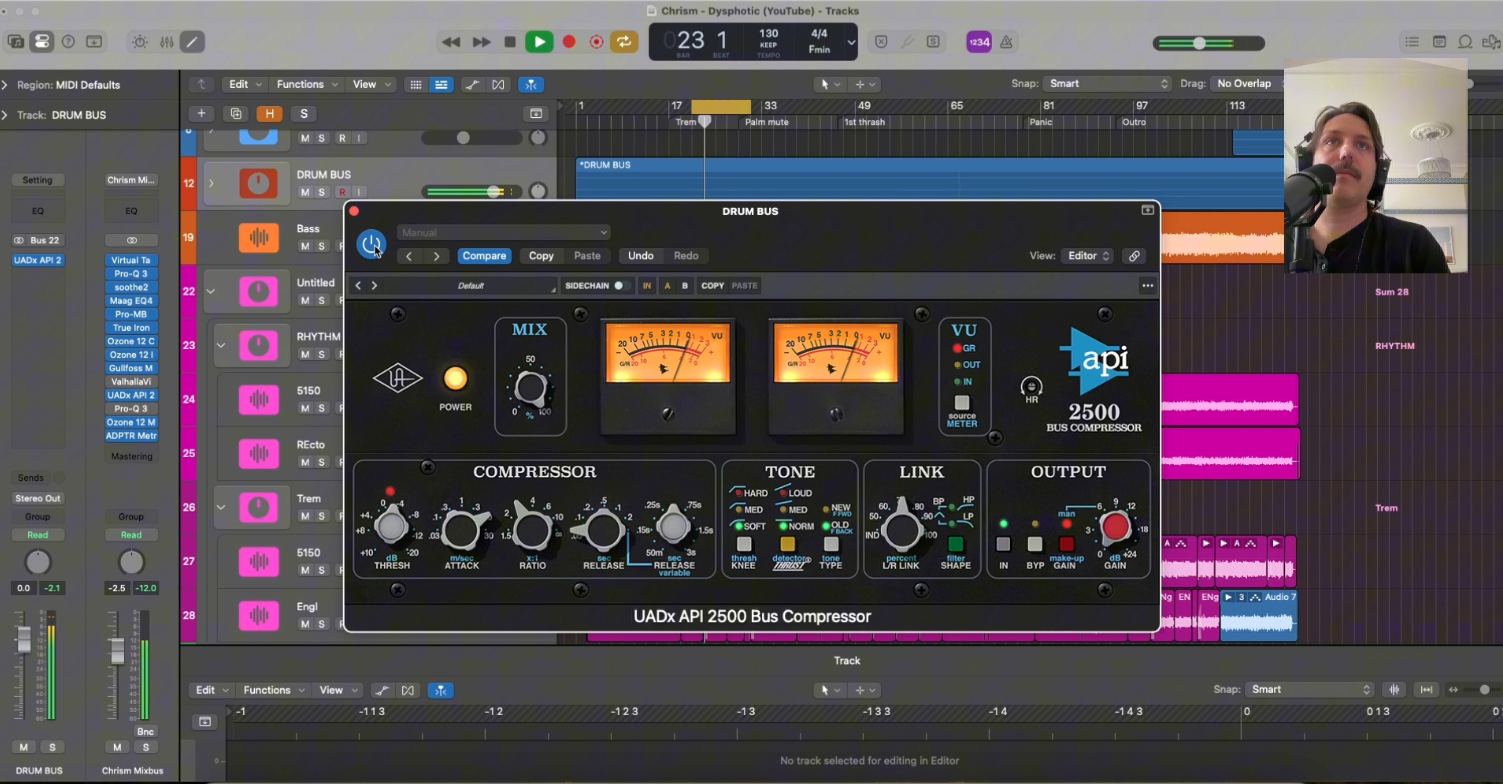Viewport: 1503px width, 784px height.
Task: Open the plugin View Editor dropdown
Action: click(x=1087, y=256)
